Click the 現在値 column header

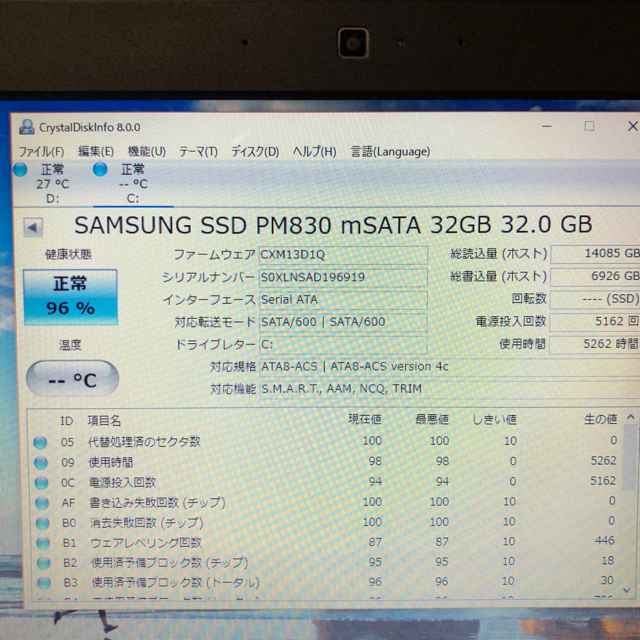pos(364,419)
